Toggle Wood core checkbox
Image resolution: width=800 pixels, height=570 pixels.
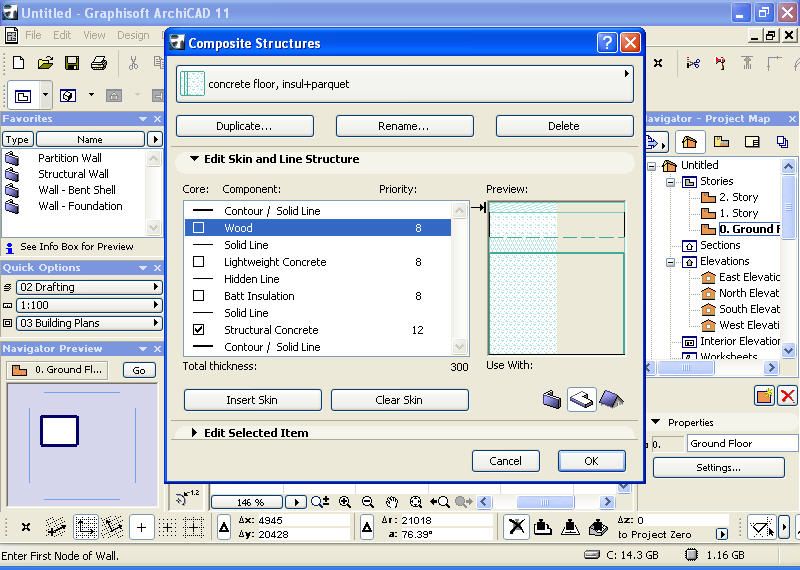coord(198,228)
